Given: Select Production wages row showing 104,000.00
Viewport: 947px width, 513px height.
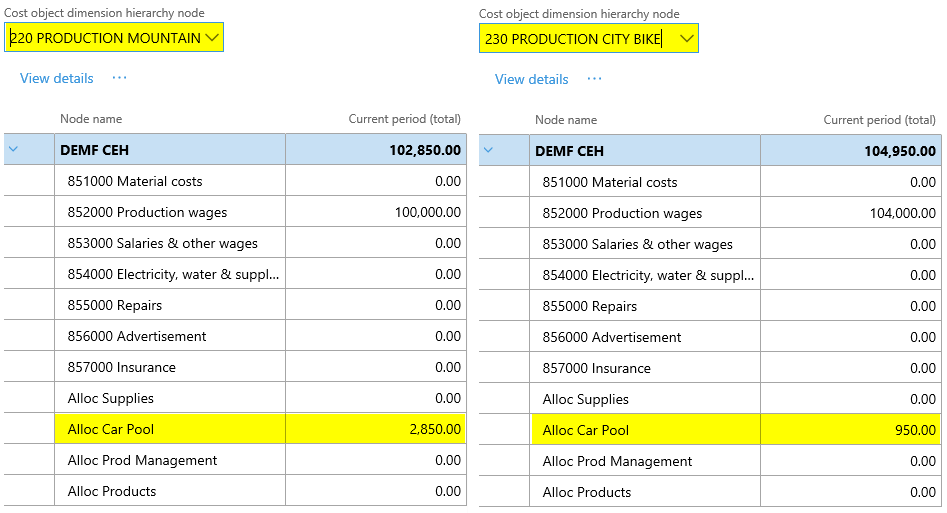Looking at the screenshot, I should pyautogui.click(x=622, y=213).
